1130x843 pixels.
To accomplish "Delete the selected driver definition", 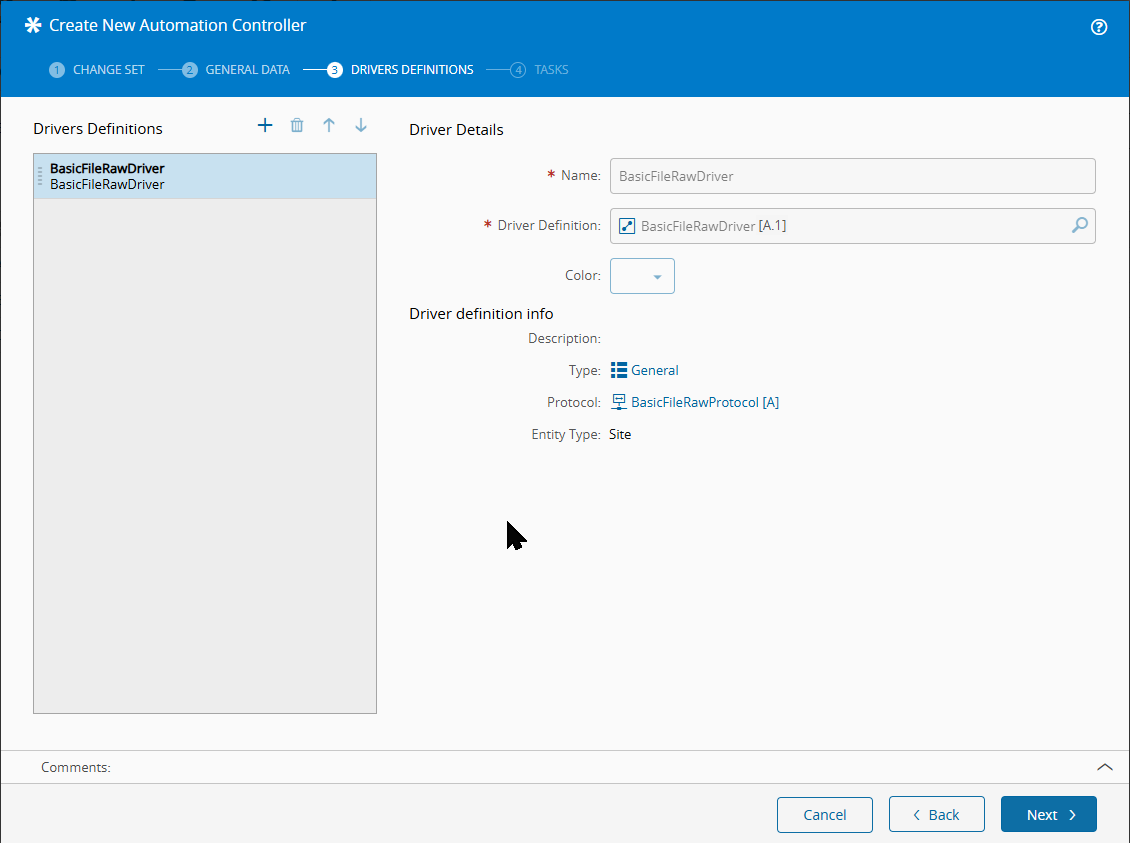I will pos(297,125).
